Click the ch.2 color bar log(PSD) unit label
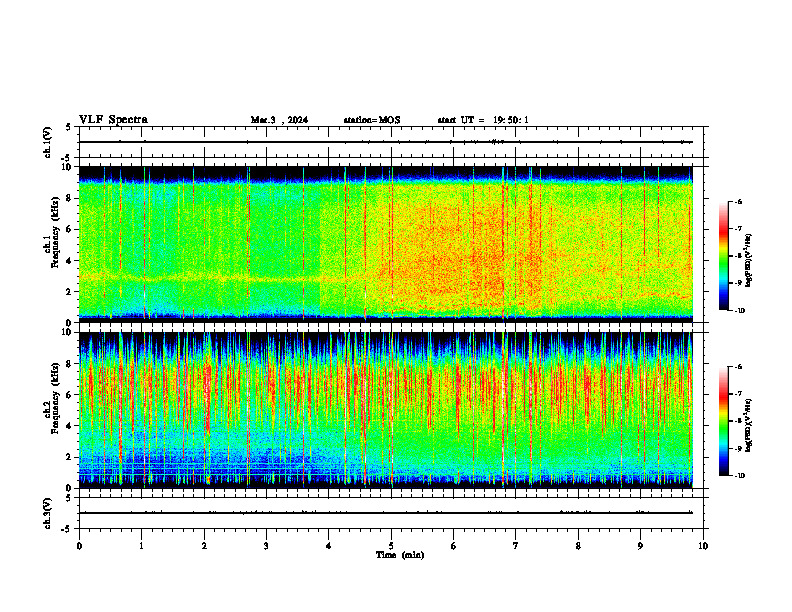 click(749, 425)
